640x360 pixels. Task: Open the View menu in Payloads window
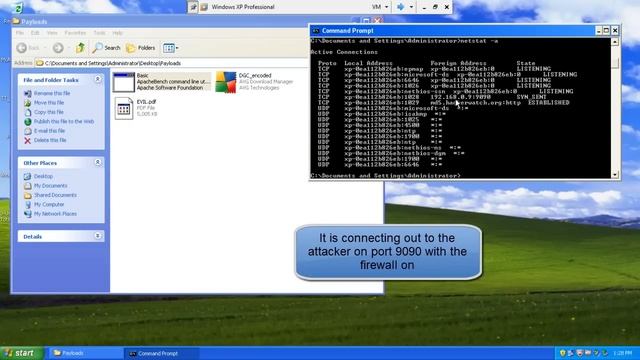(x=52, y=33)
